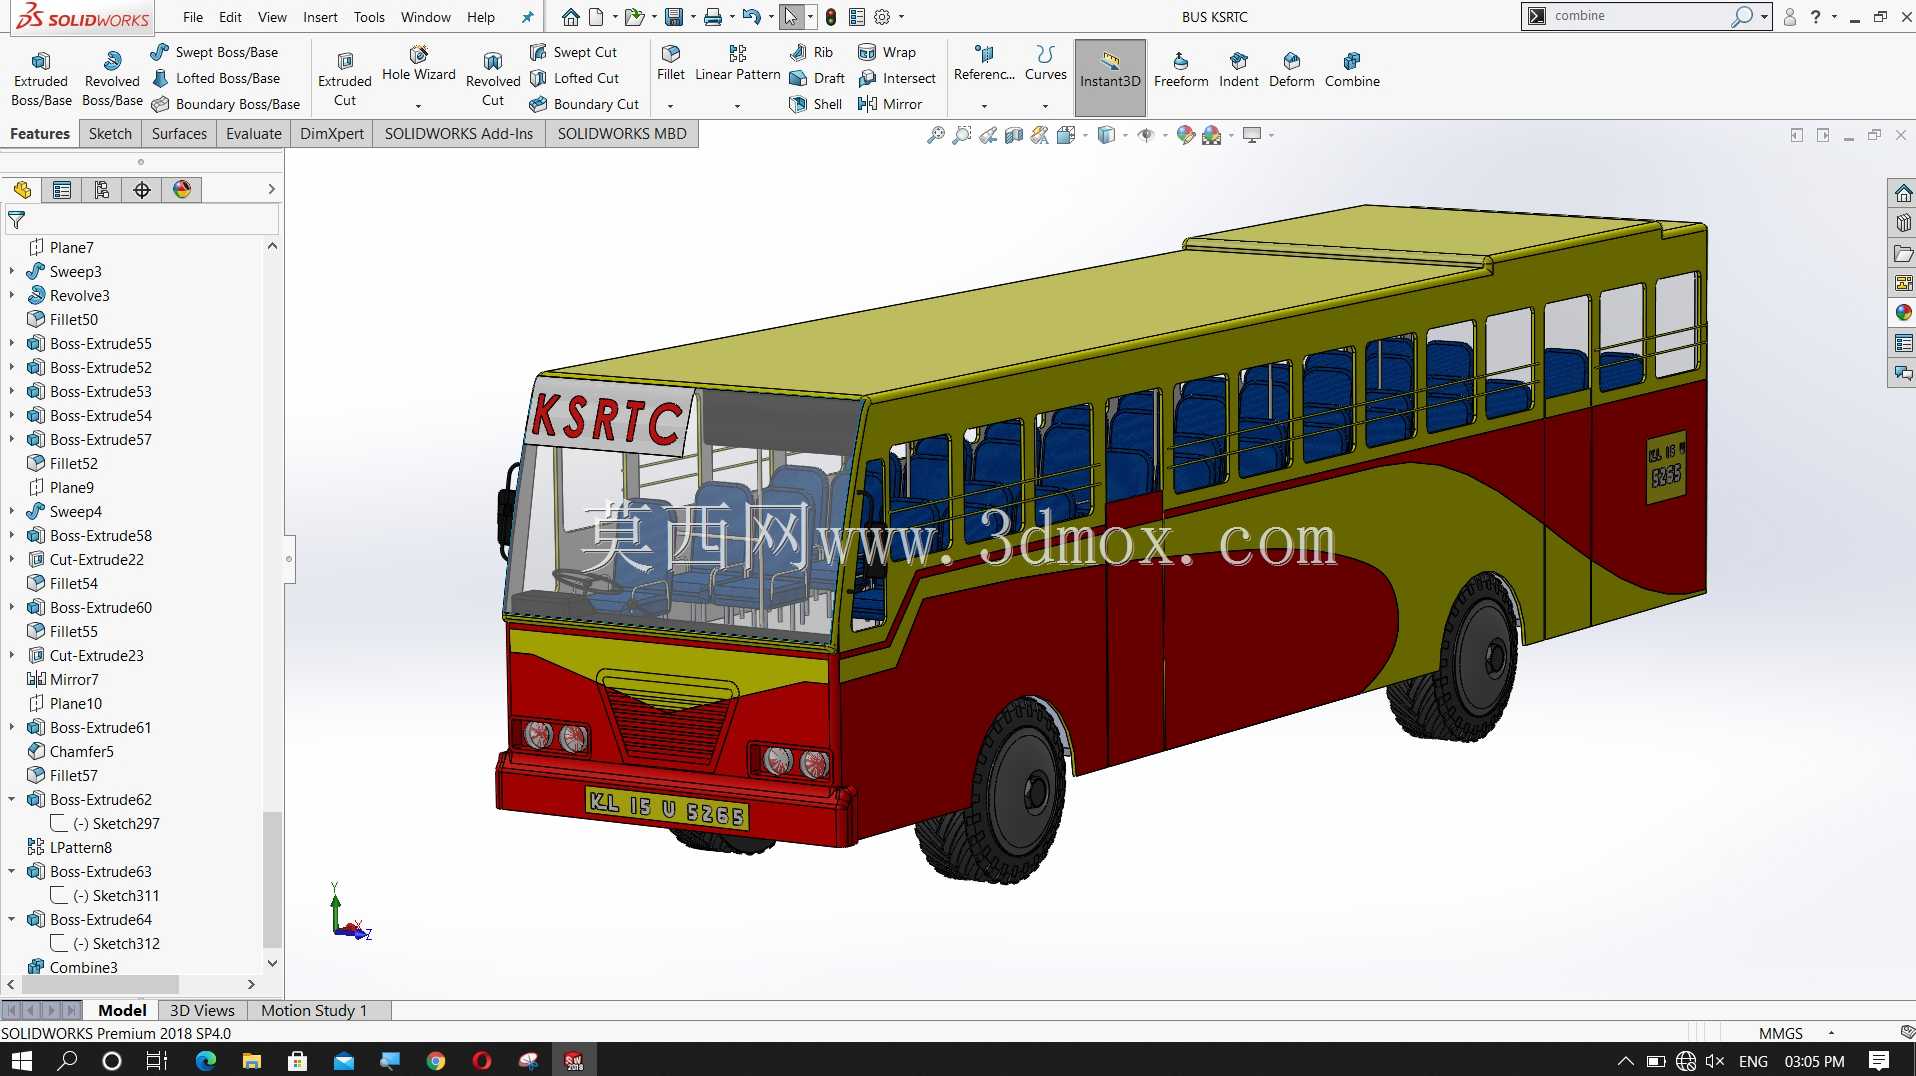The image size is (1916, 1076).
Task: Expand the Sweep3 feature
Action: tap(11, 271)
